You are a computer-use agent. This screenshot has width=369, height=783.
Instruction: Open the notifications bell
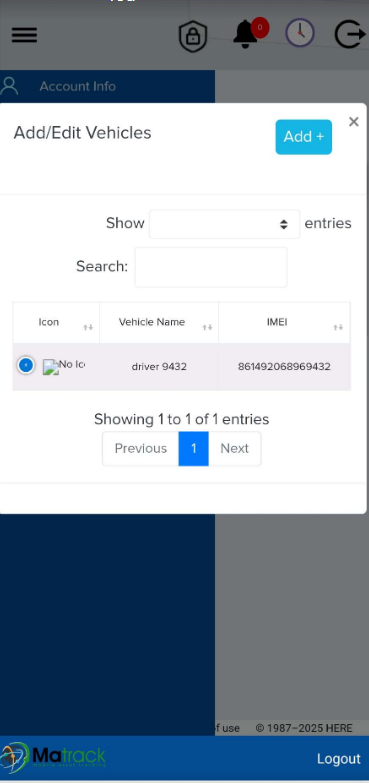click(246, 34)
